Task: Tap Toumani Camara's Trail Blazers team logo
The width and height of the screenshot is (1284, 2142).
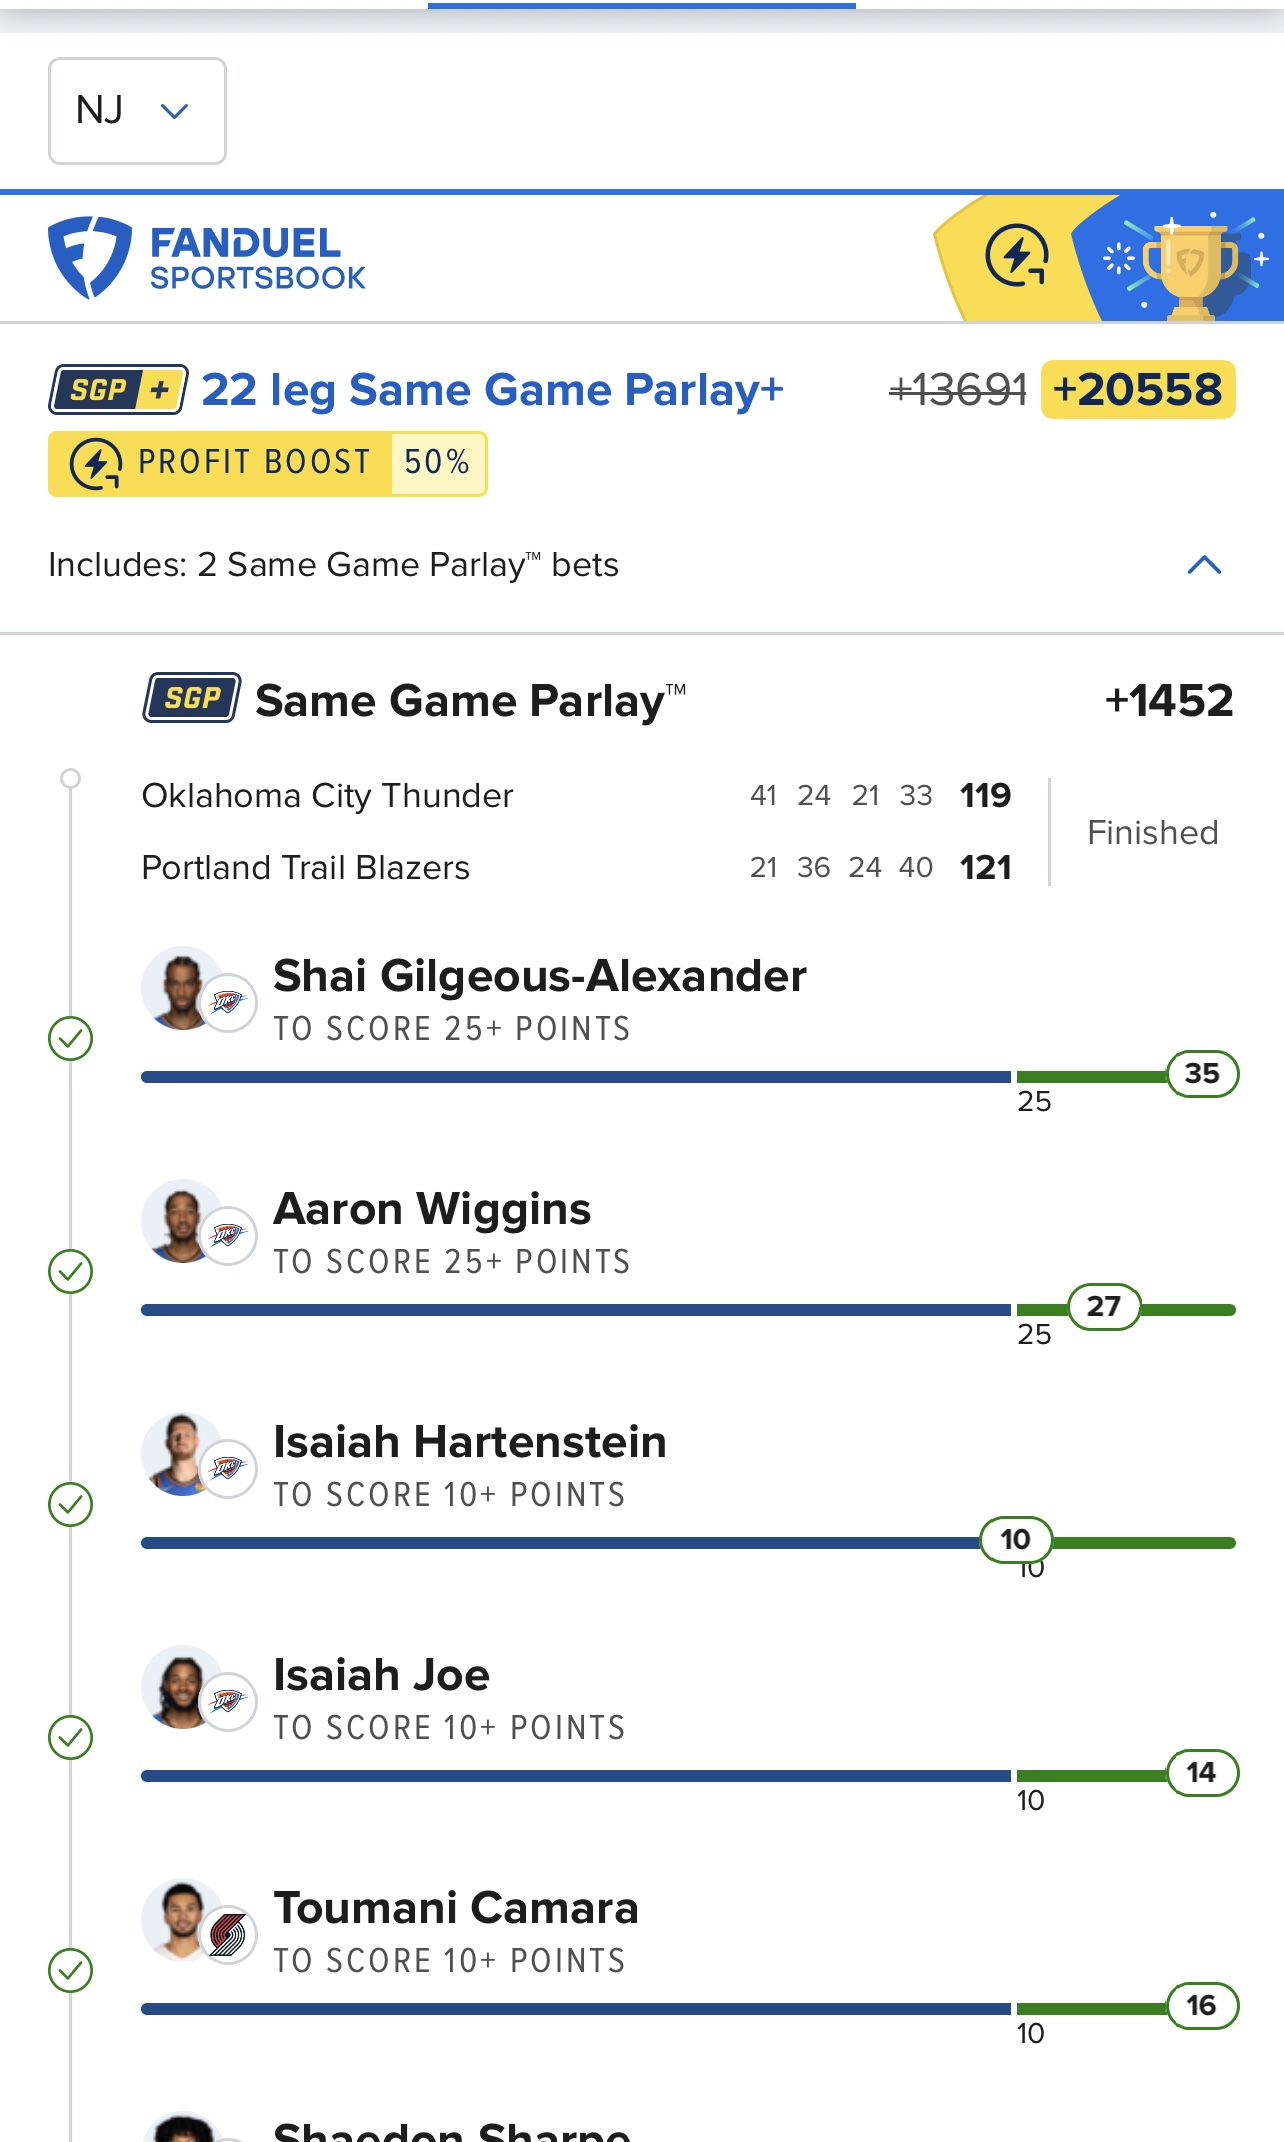Action: click(228, 1934)
